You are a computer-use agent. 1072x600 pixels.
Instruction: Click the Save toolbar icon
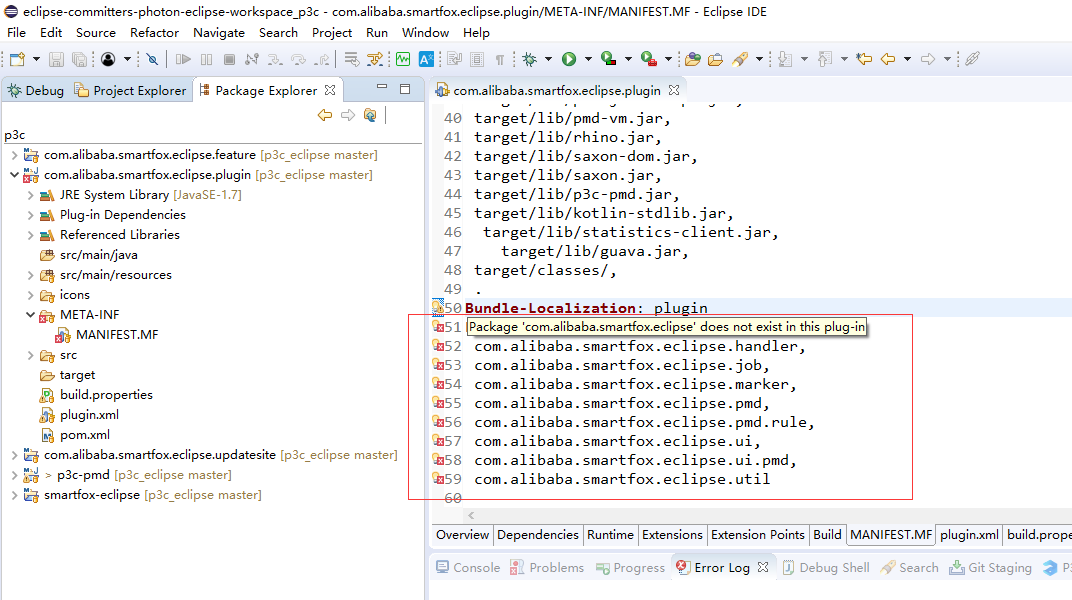click(x=56, y=59)
